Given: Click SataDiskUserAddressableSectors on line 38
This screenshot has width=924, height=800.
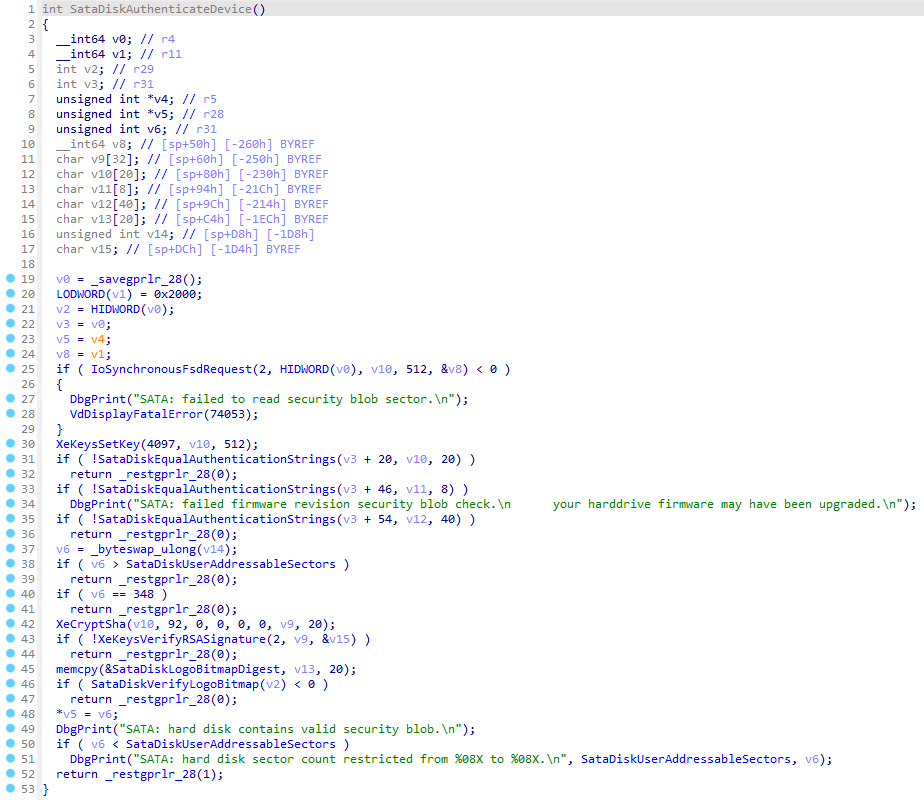Looking at the screenshot, I should (230, 564).
